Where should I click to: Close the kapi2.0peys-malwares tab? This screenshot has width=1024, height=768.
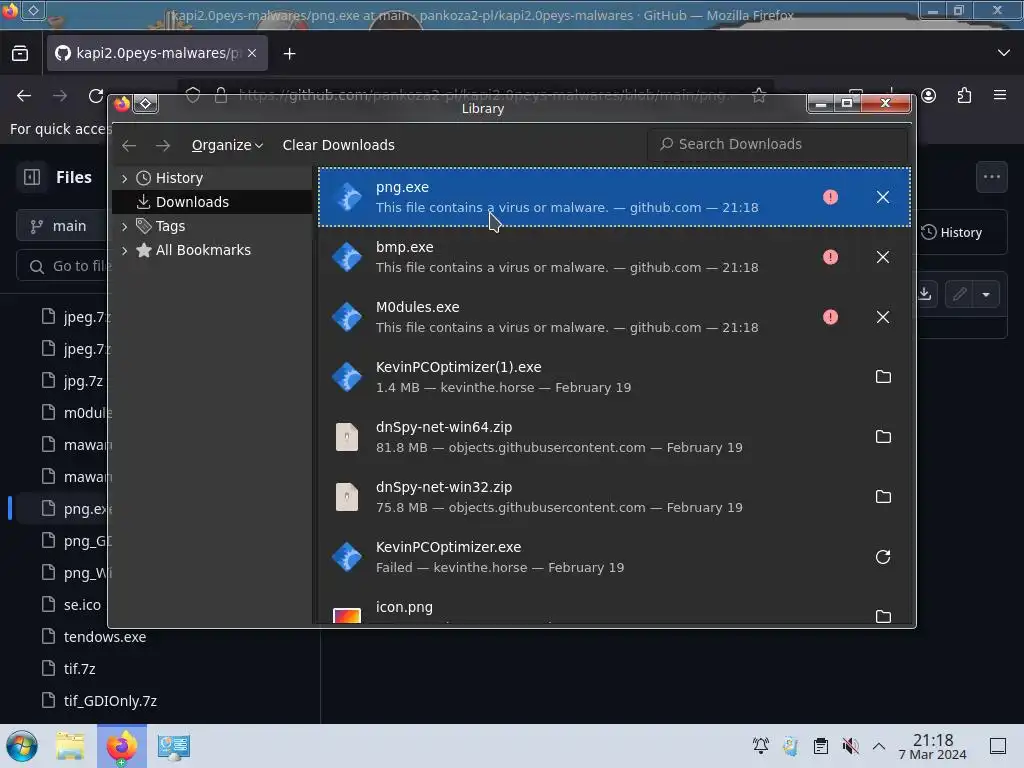(x=252, y=53)
